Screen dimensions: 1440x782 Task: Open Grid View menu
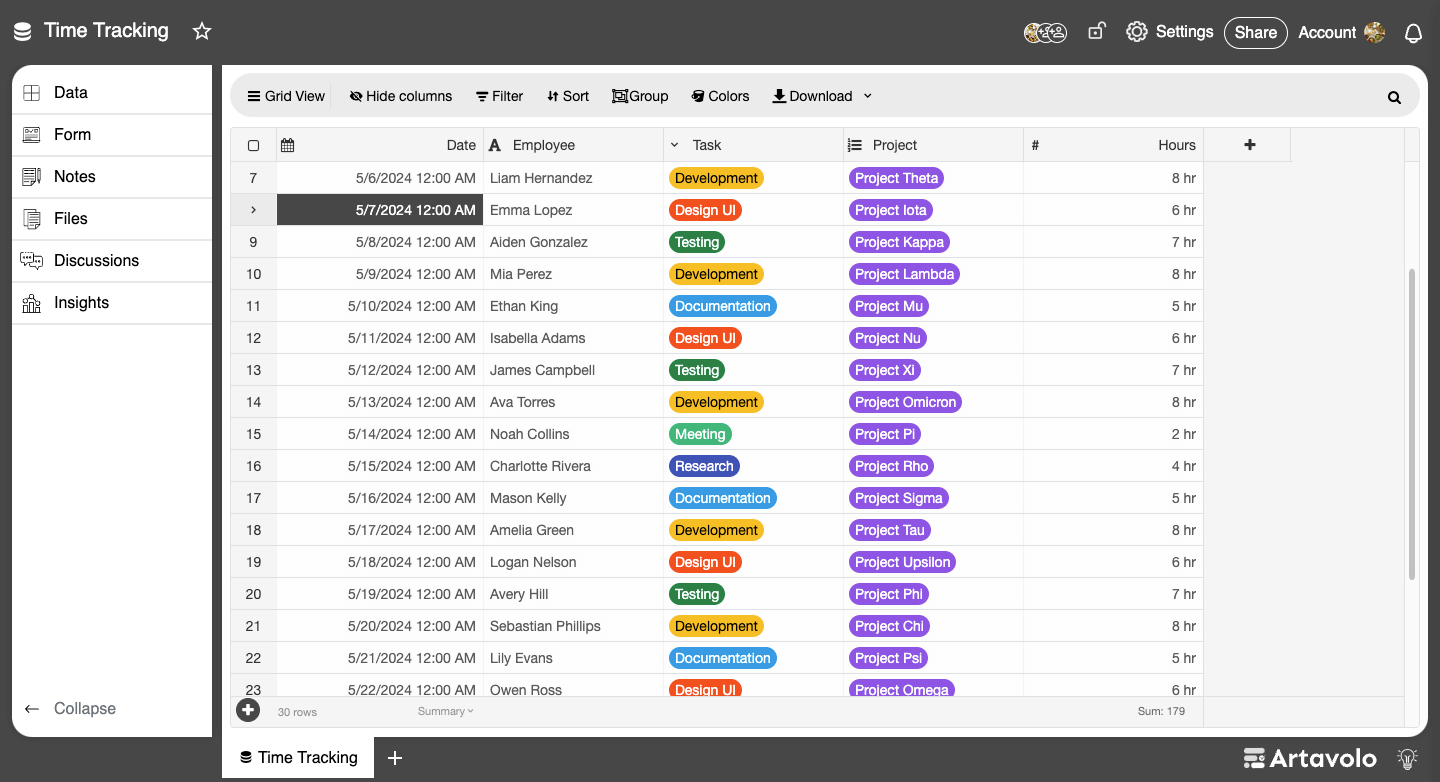point(286,96)
